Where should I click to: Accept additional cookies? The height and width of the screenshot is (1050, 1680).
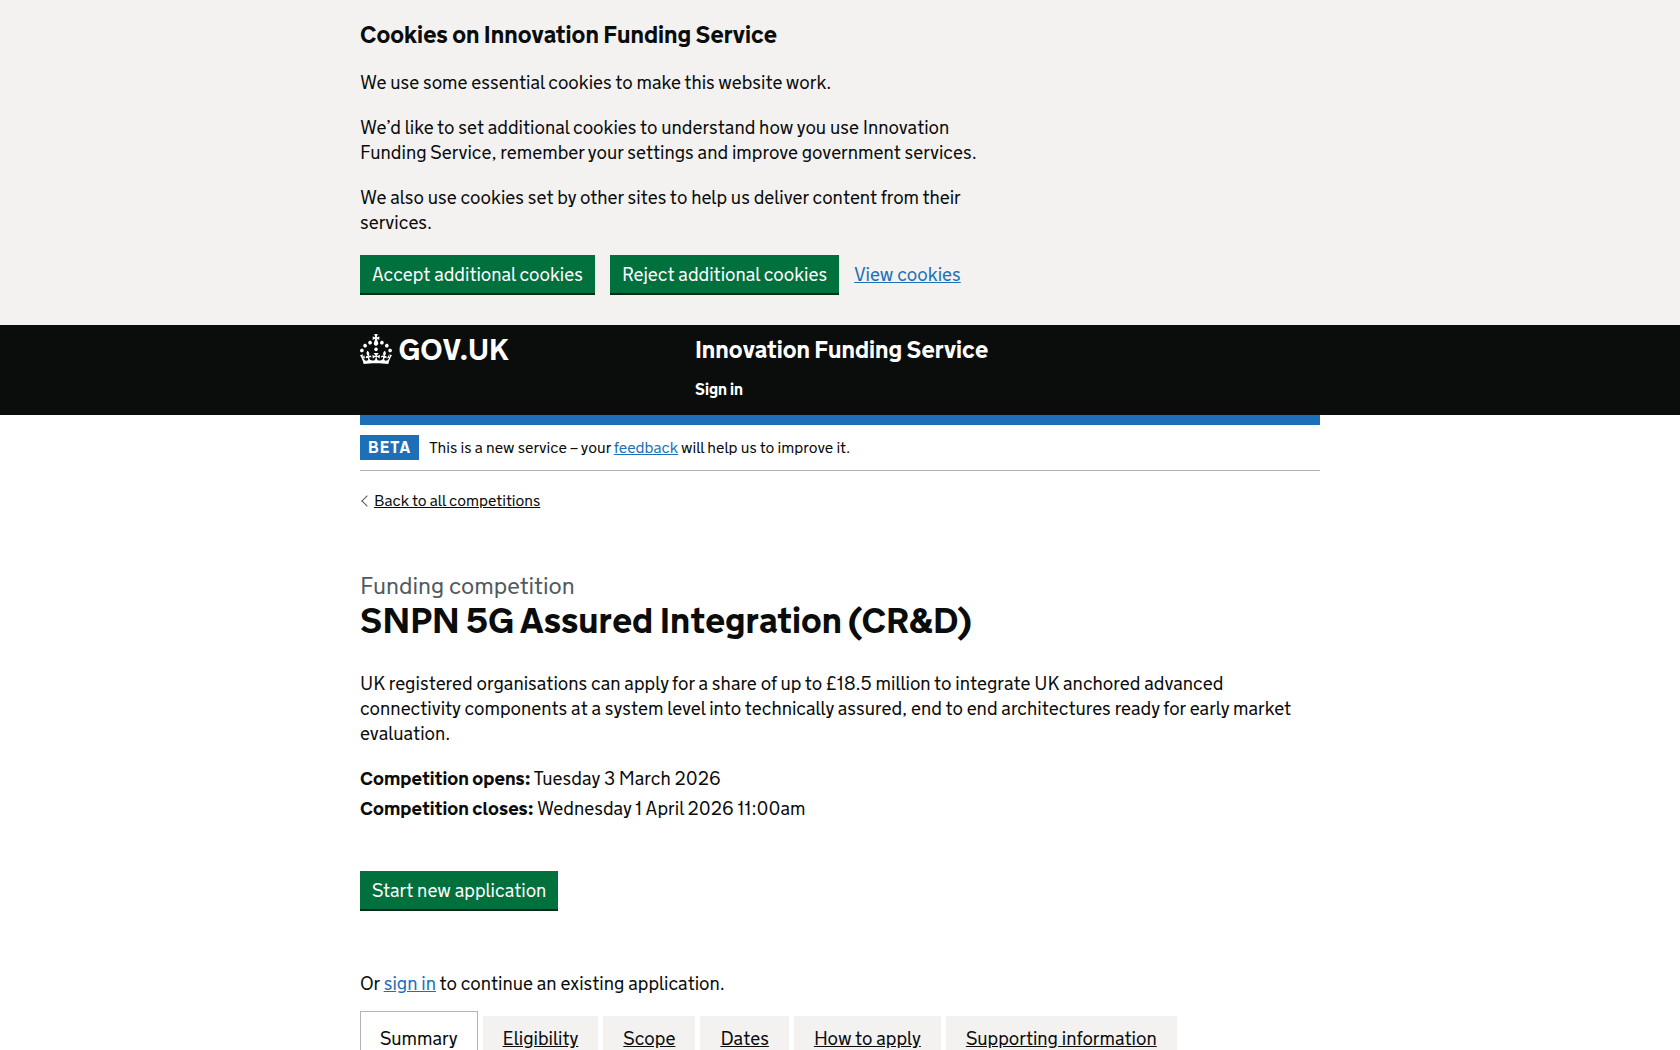click(x=477, y=275)
